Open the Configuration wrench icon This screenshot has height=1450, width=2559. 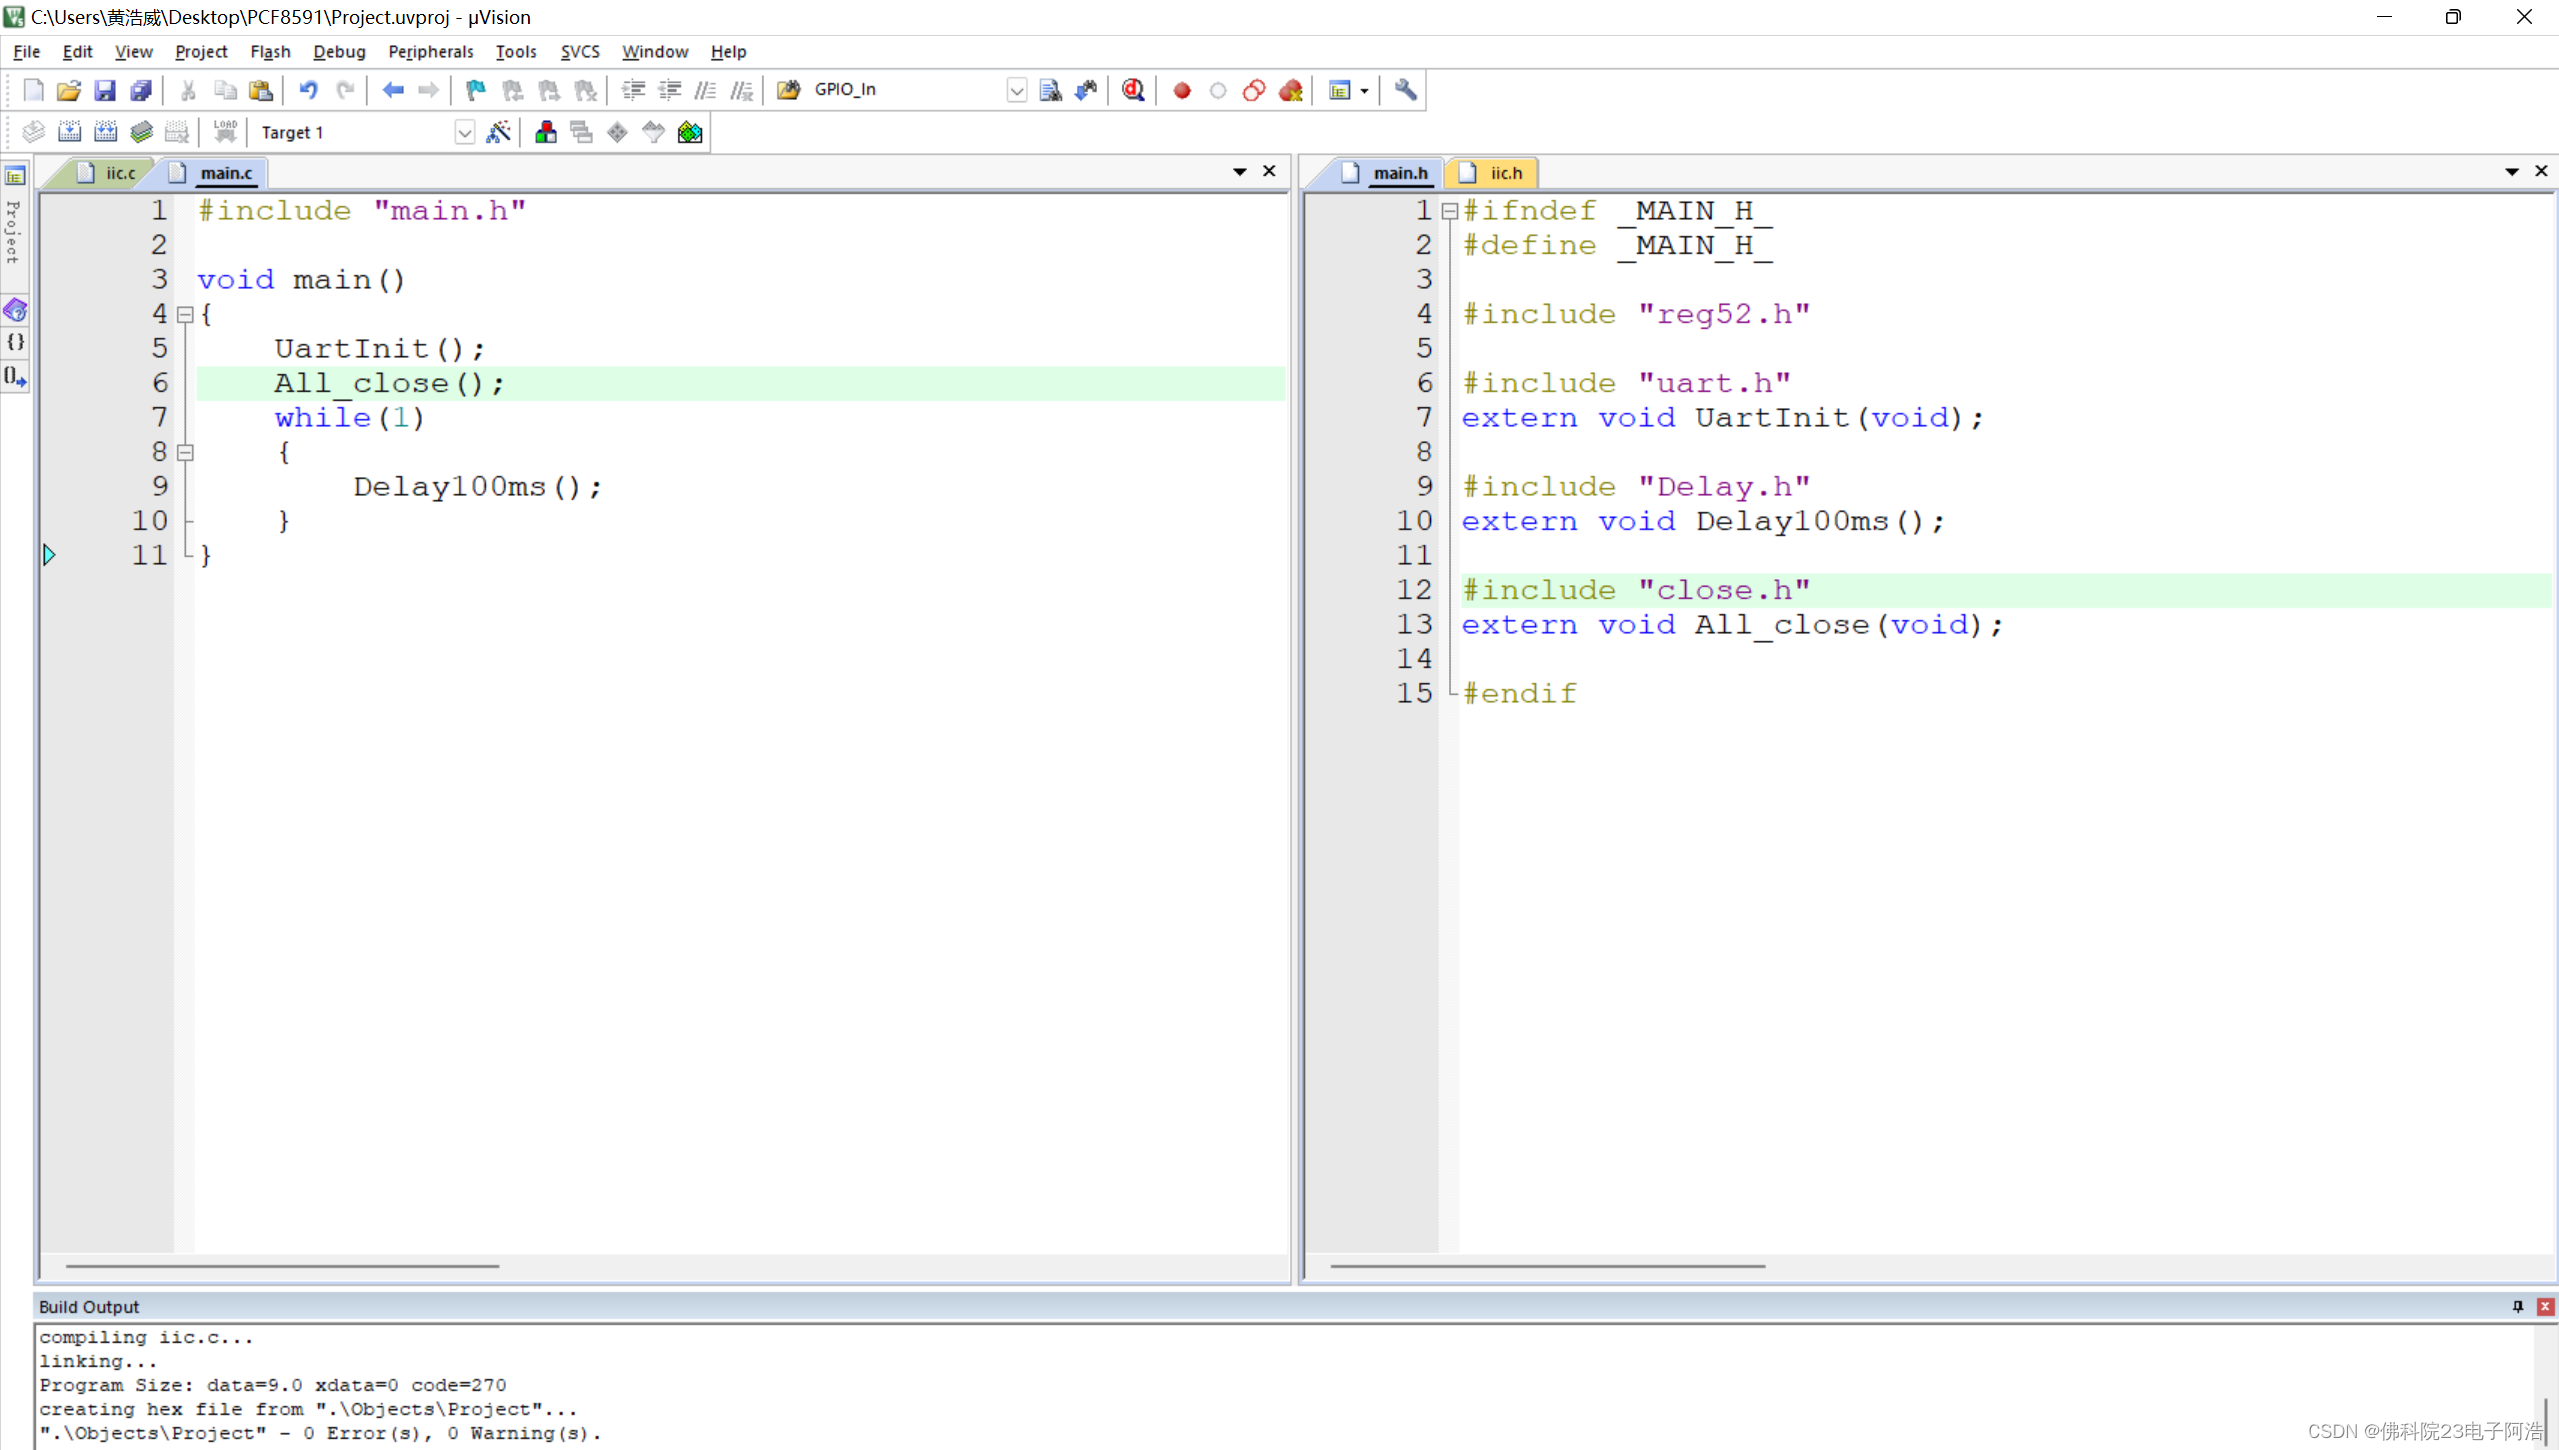1405,90
